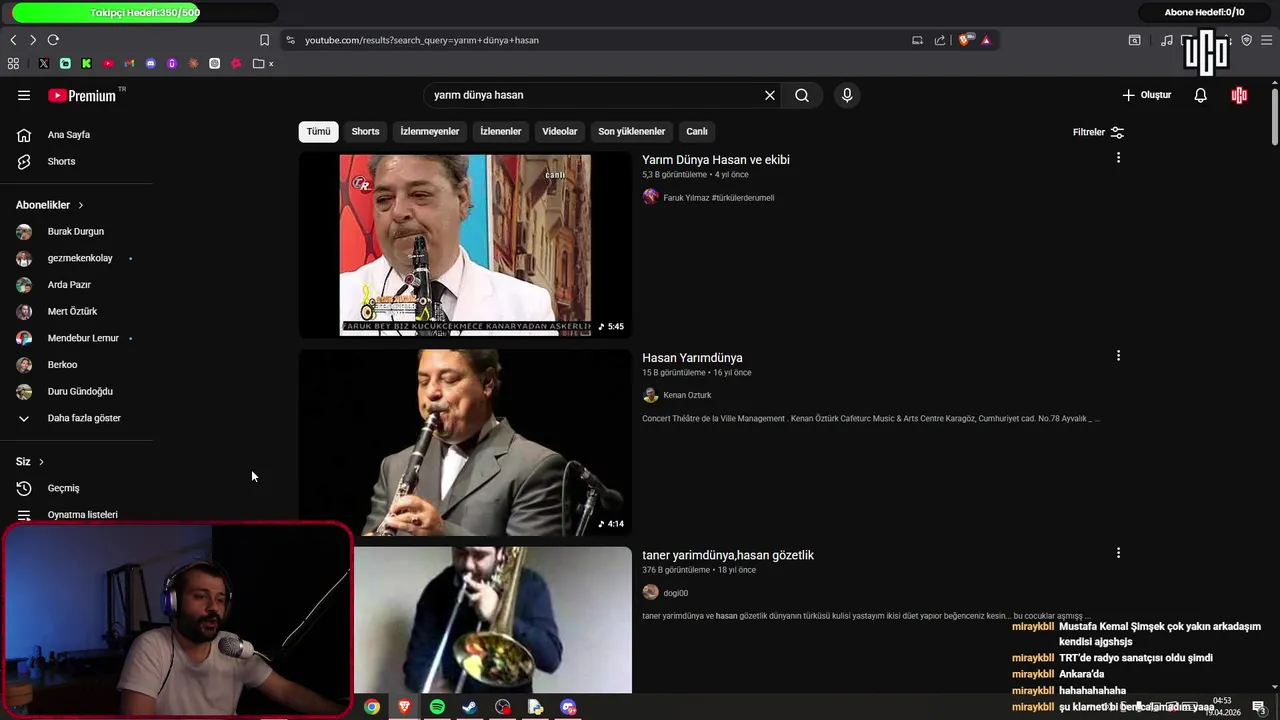Select the Shorts filter chip
Image resolution: width=1280 pixels, height=720 pixels.
click(365, 131)
